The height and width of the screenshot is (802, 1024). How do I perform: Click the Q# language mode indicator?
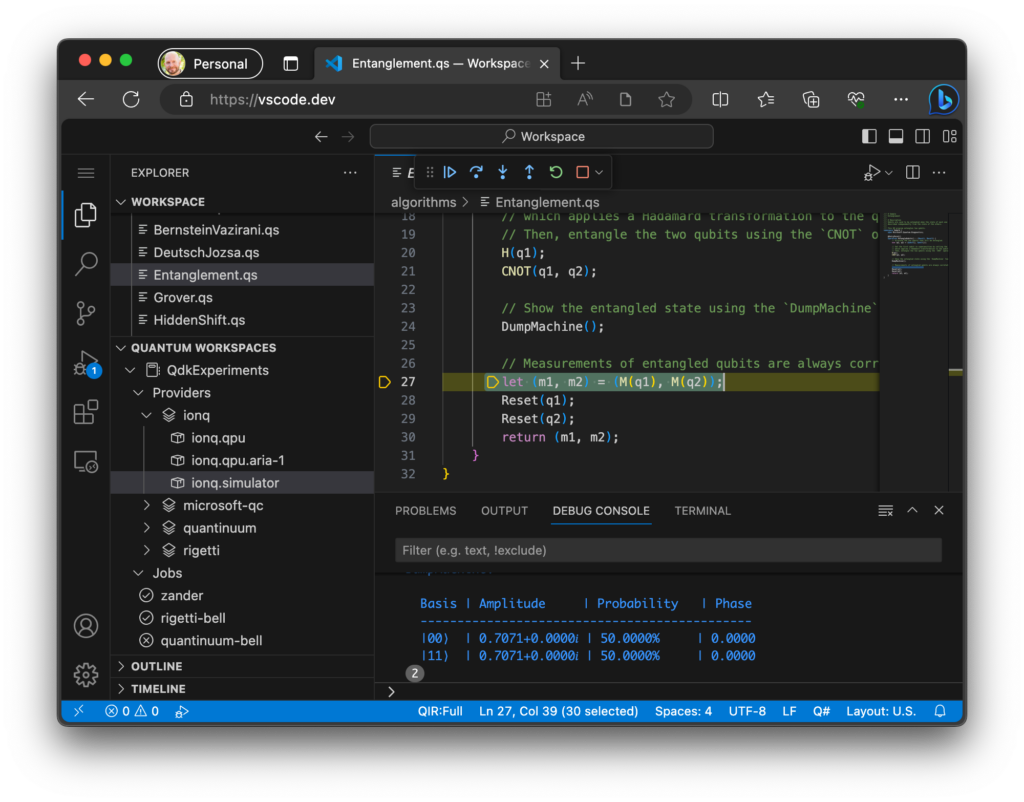point(821,711)
